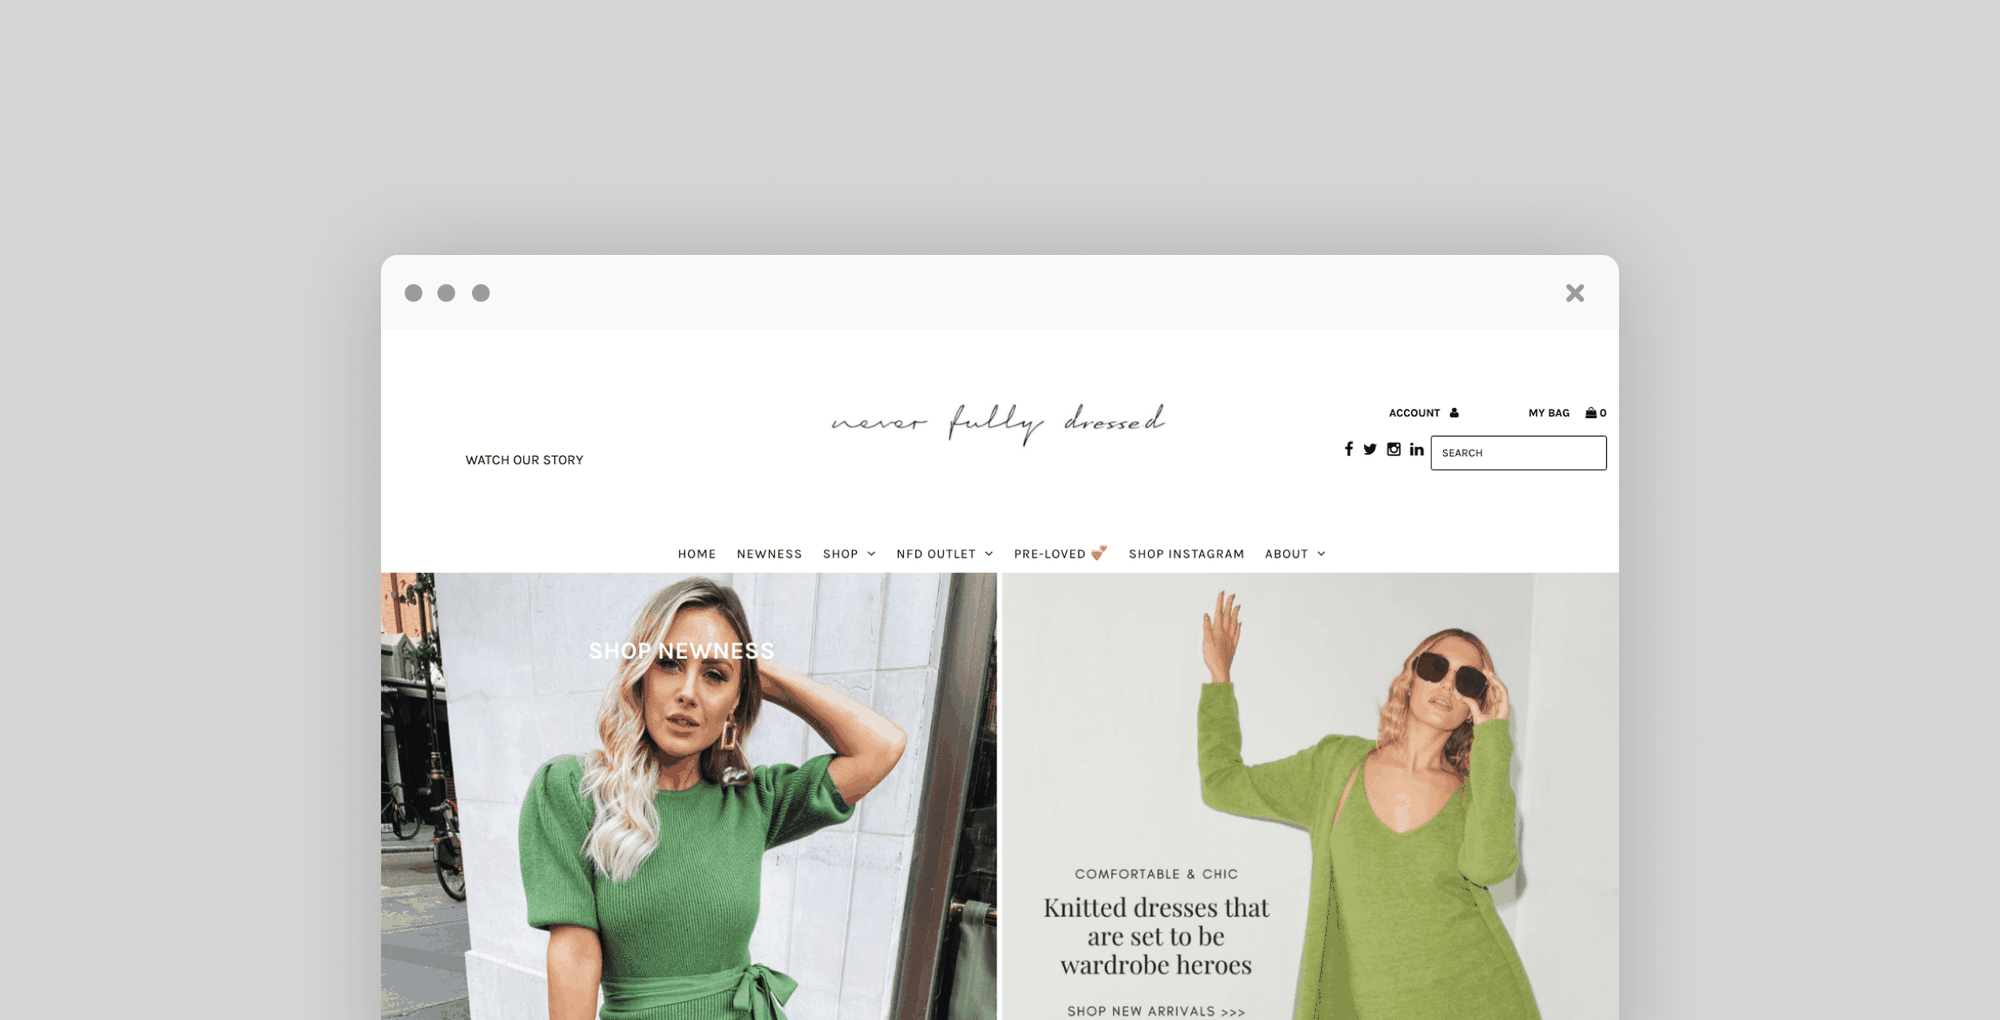
Task: Focus the Search input field
Action: point(1518,453)
